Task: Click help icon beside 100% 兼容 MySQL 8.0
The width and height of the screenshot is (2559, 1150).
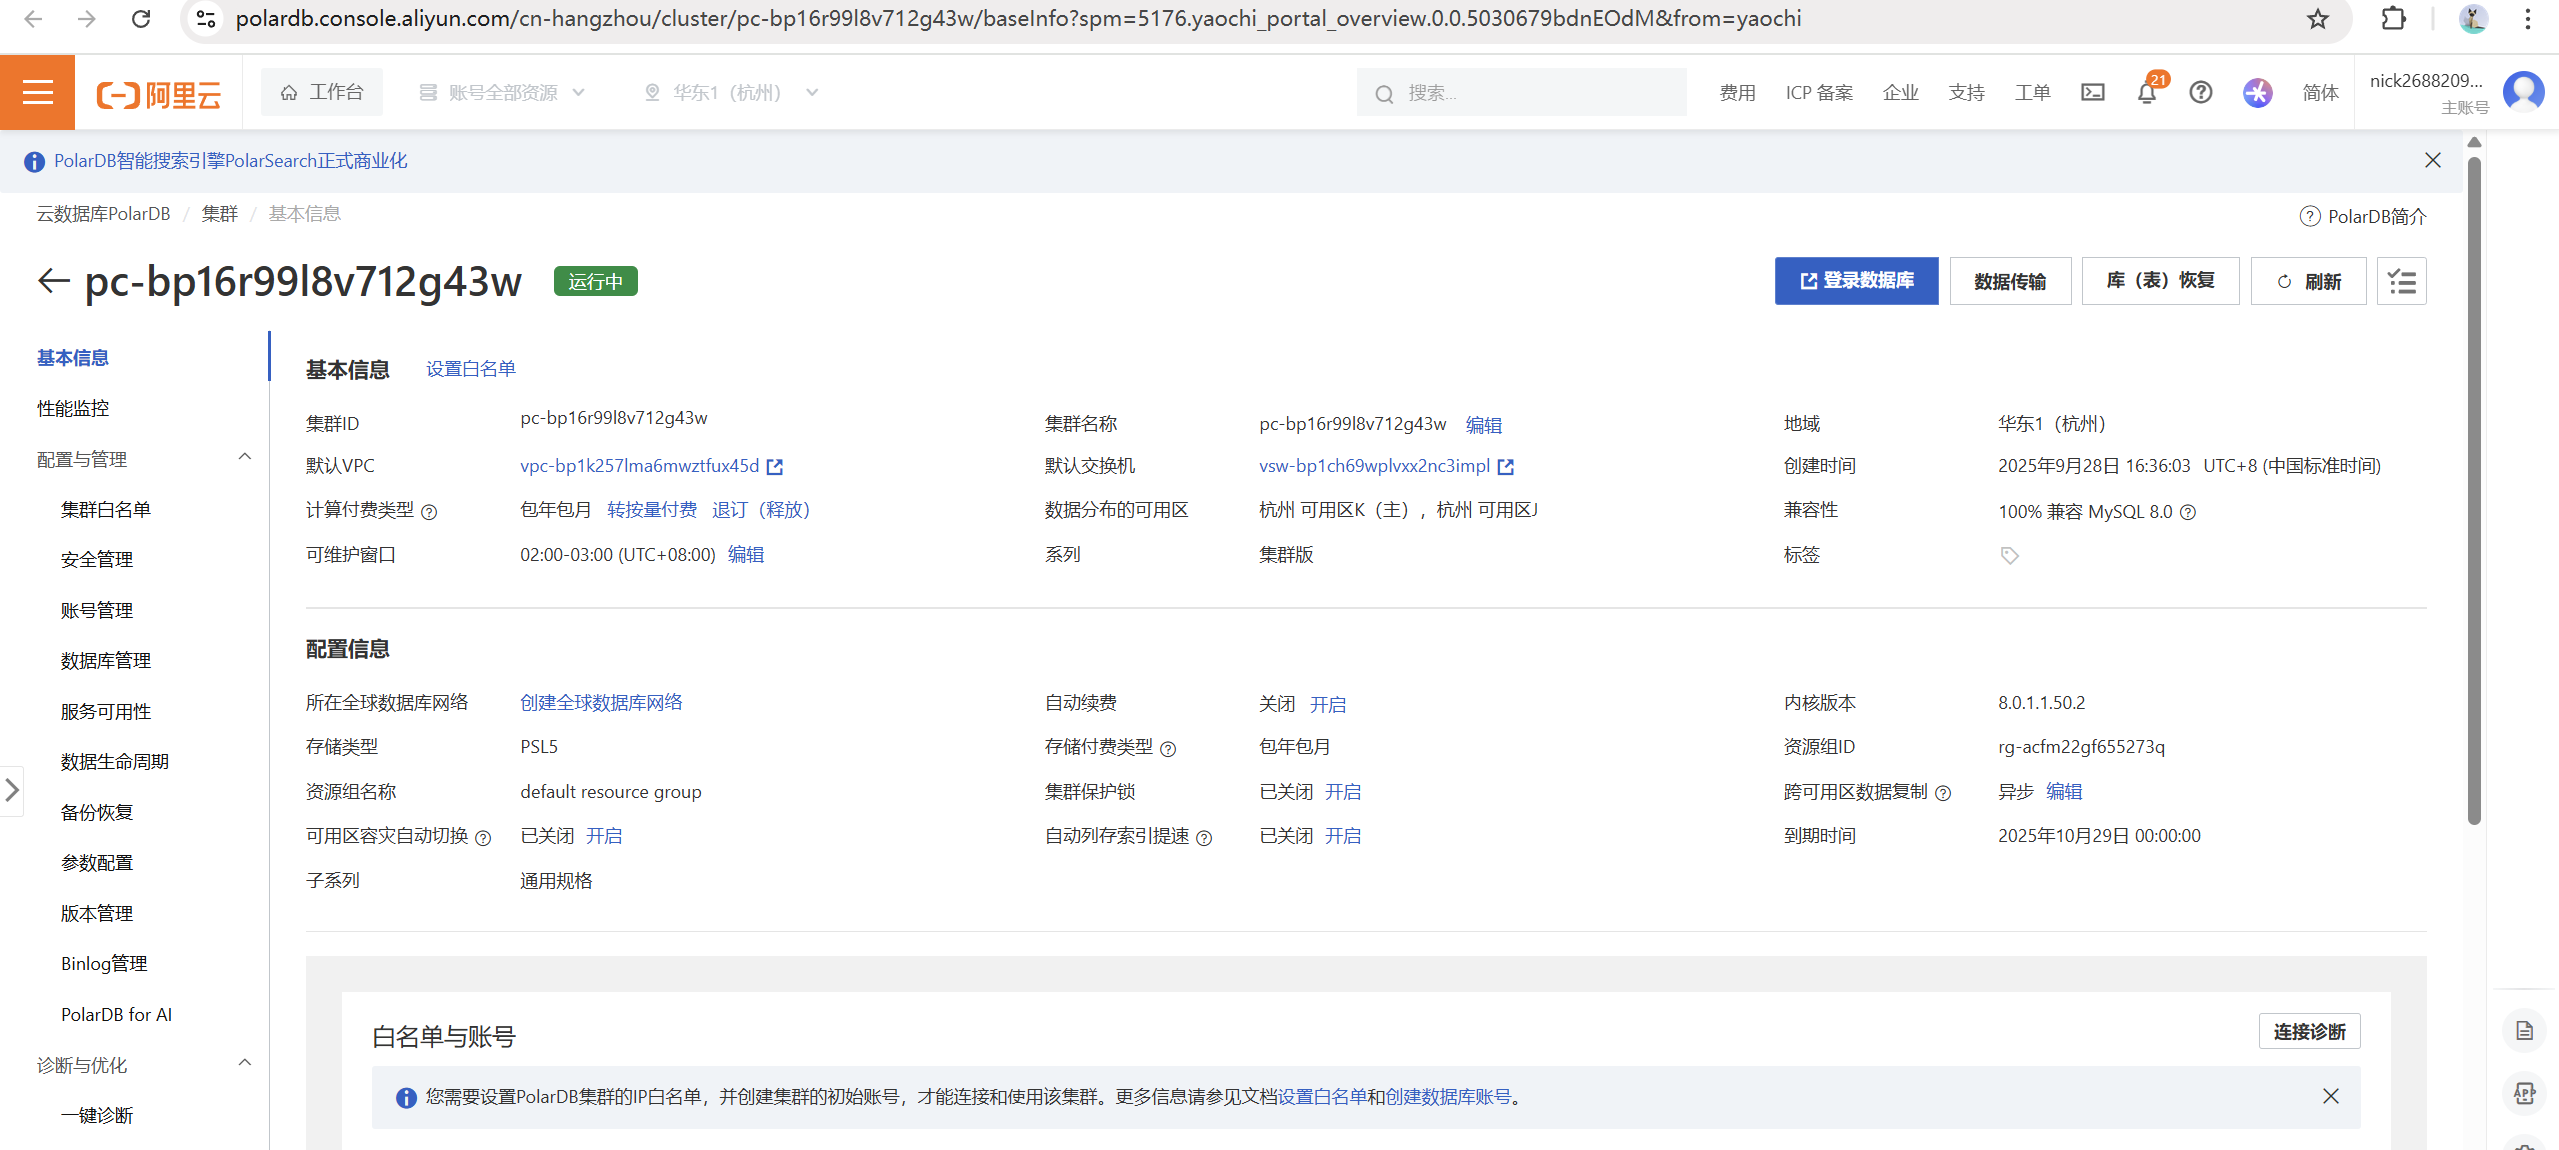Action: click(x=2187, y=512)
